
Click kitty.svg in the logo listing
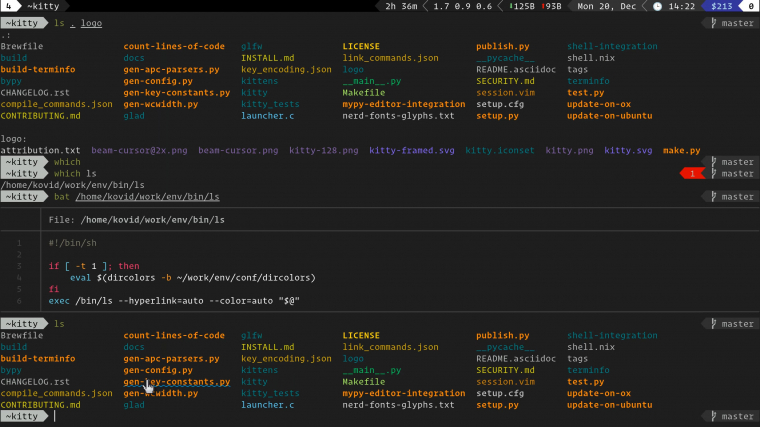[628, 150]
